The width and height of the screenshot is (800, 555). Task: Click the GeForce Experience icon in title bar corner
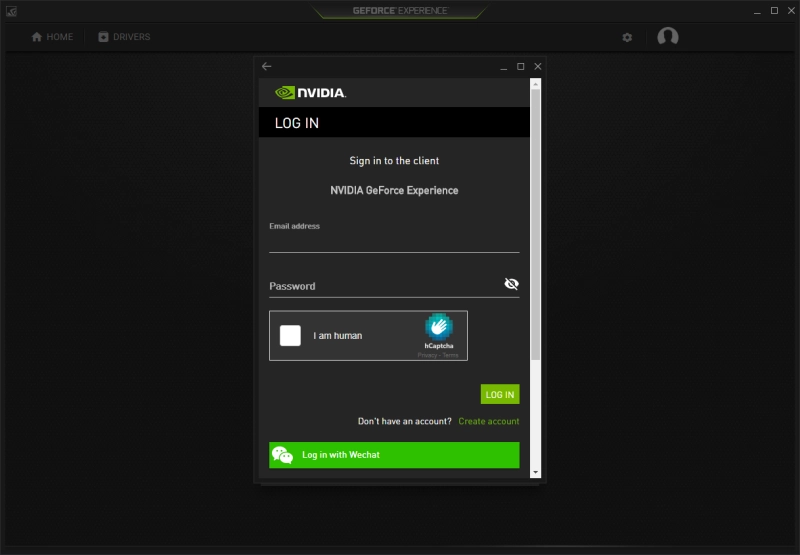(x=10, y=10)
